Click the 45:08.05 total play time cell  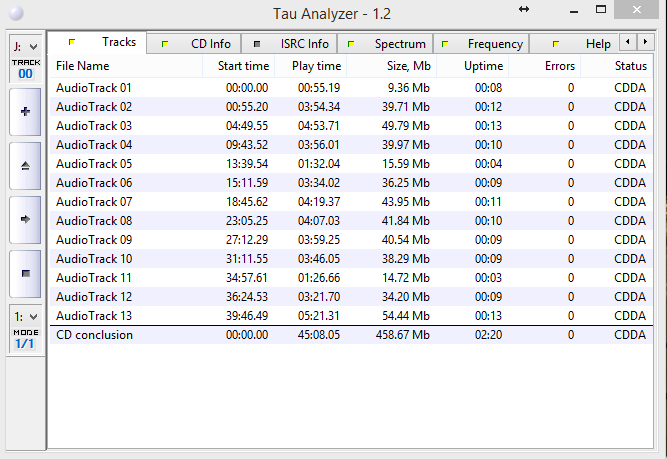[319, 335]
